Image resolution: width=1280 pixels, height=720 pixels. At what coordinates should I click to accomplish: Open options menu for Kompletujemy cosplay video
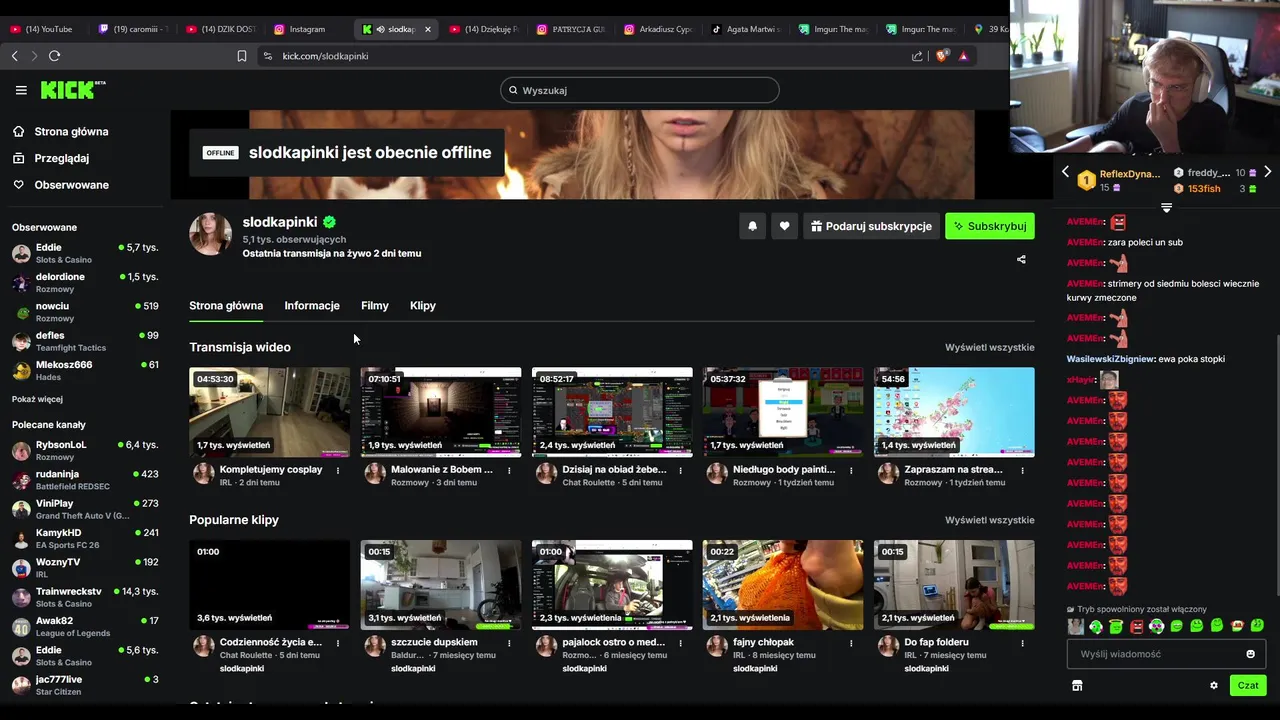point(338,470)
